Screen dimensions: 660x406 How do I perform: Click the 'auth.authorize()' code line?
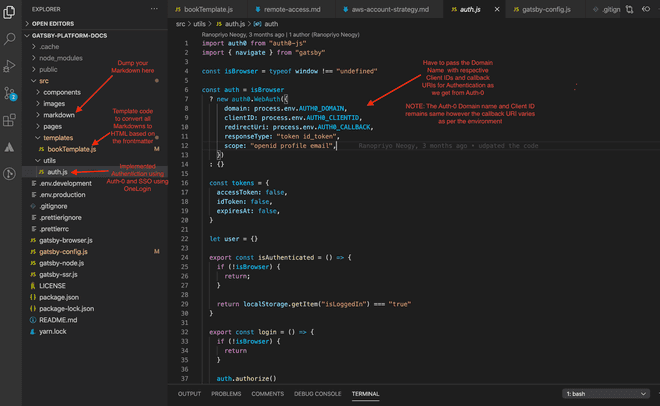click(246, 379)
